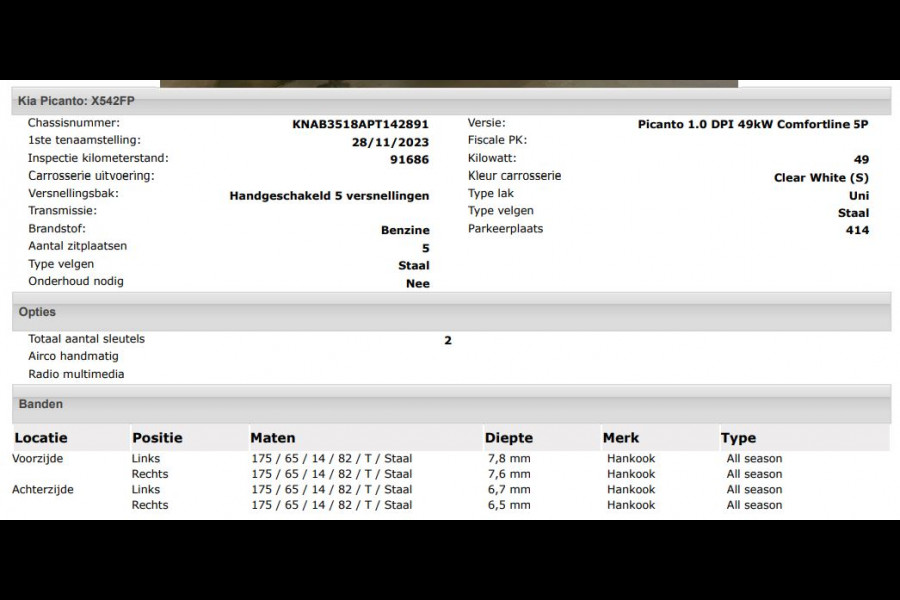Screen dimensions: 900x600
Task: Select the colour value 'Clear White (S)'
Action: pyautogui.click(x=821, y=178)
